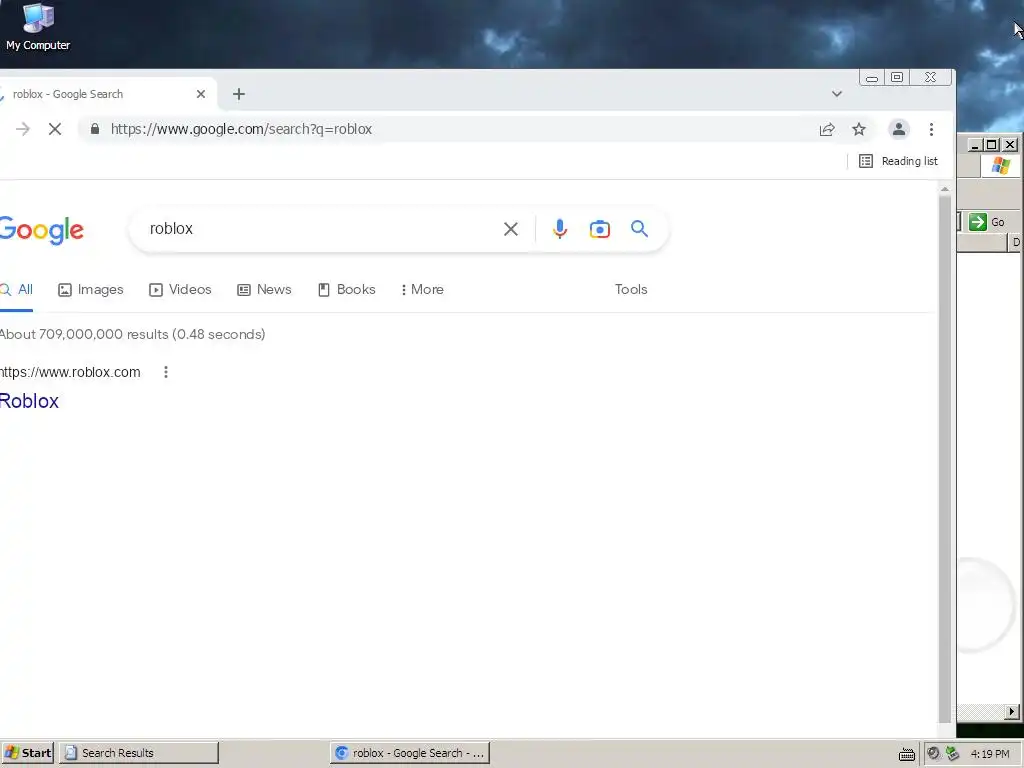Open the Start menu
This screenshot has width=1024, height=768.
[x=27, y=753]
